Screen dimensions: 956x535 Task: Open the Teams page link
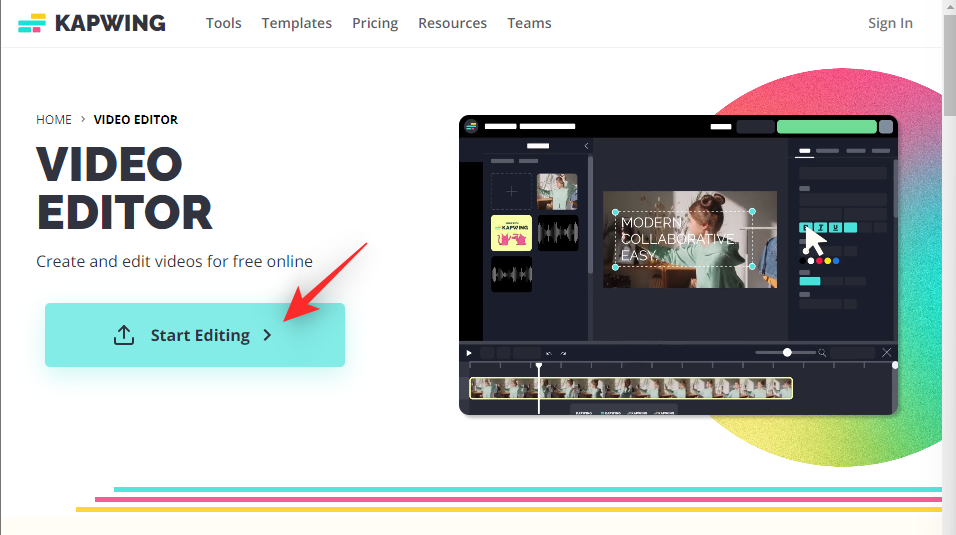(x=529, y=23)
